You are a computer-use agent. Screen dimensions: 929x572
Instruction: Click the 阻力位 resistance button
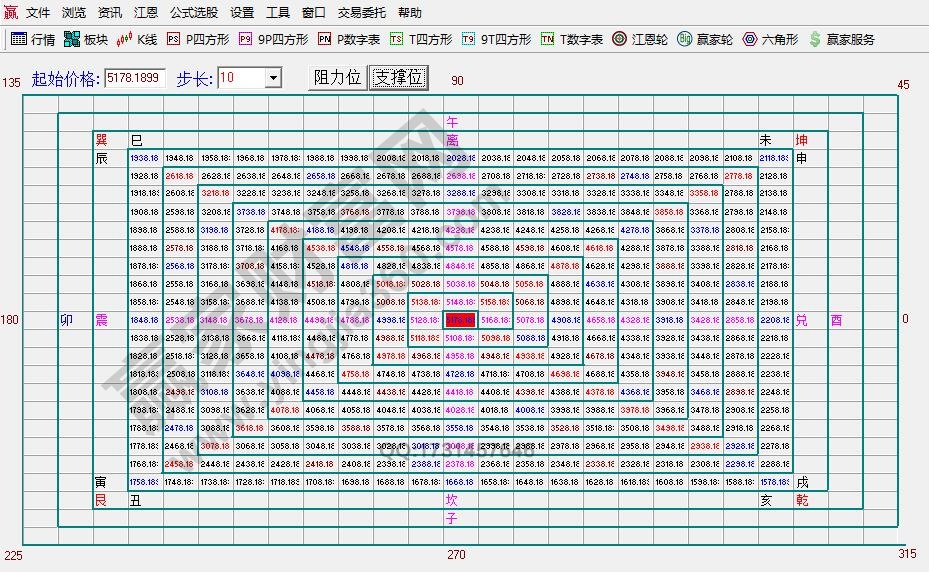(337, 78)
